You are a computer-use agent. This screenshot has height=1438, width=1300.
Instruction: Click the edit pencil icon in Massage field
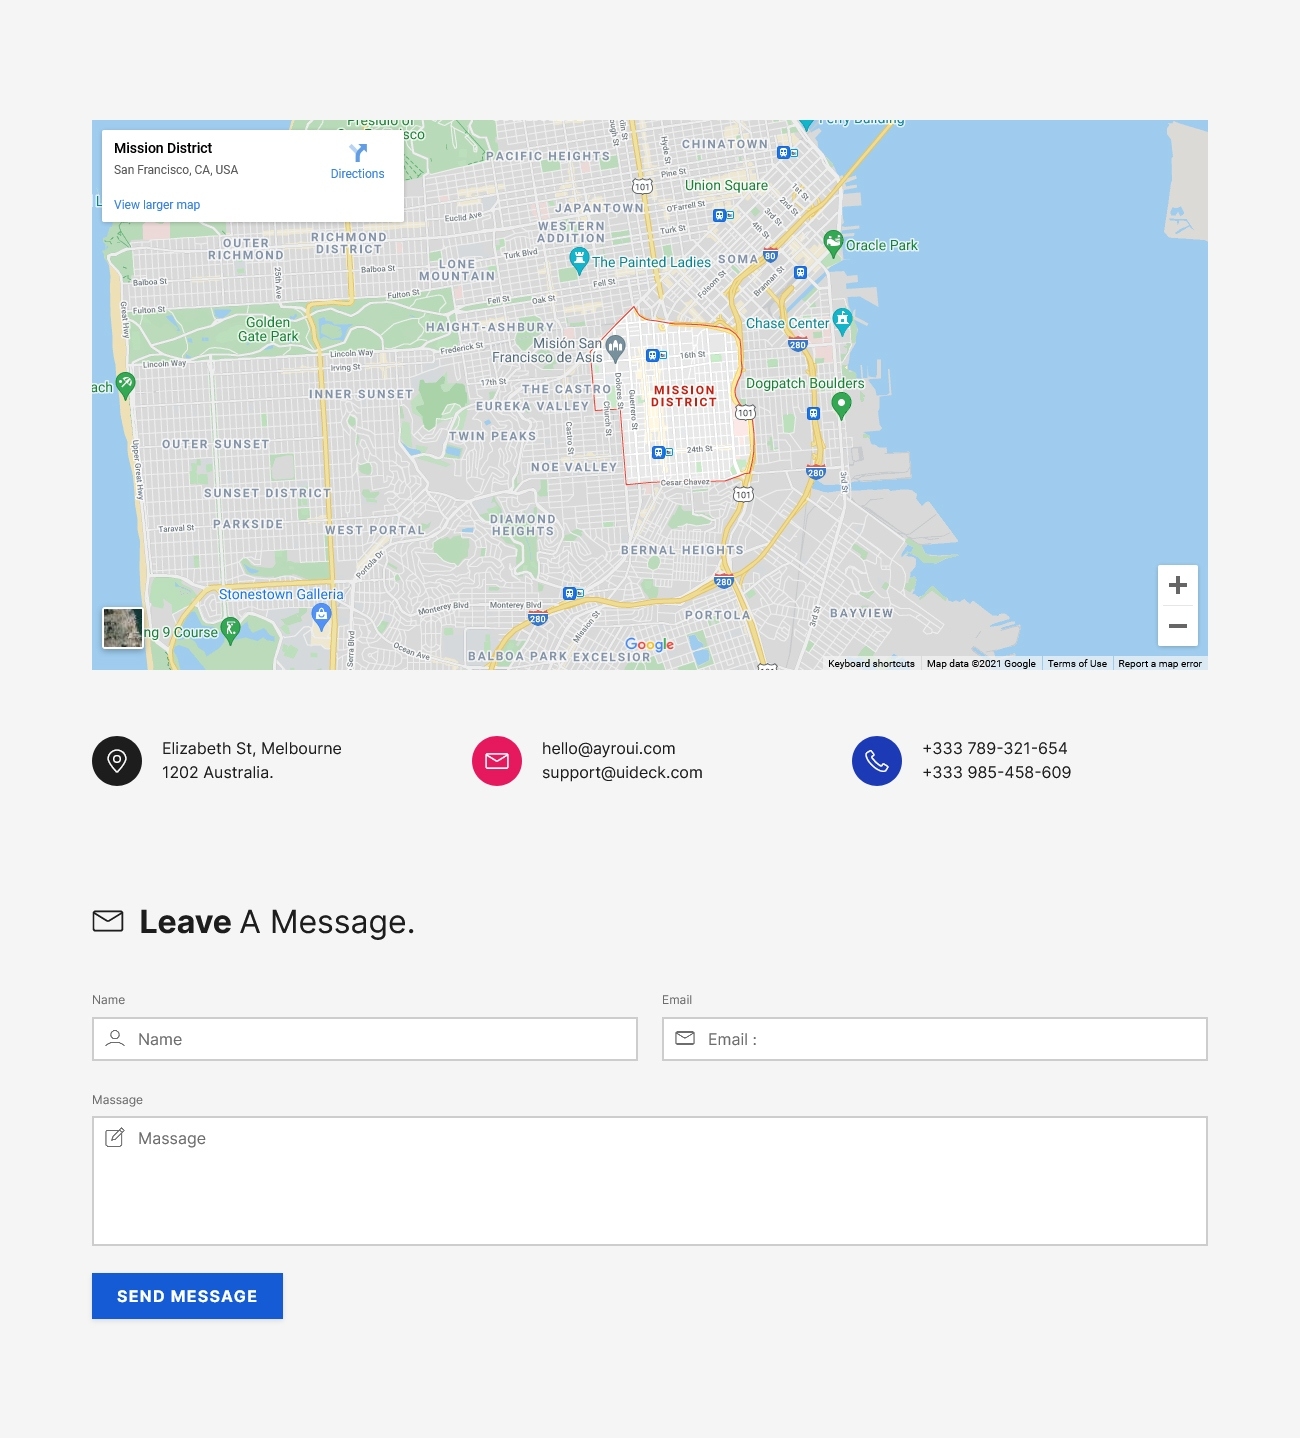click(115, 1137)
